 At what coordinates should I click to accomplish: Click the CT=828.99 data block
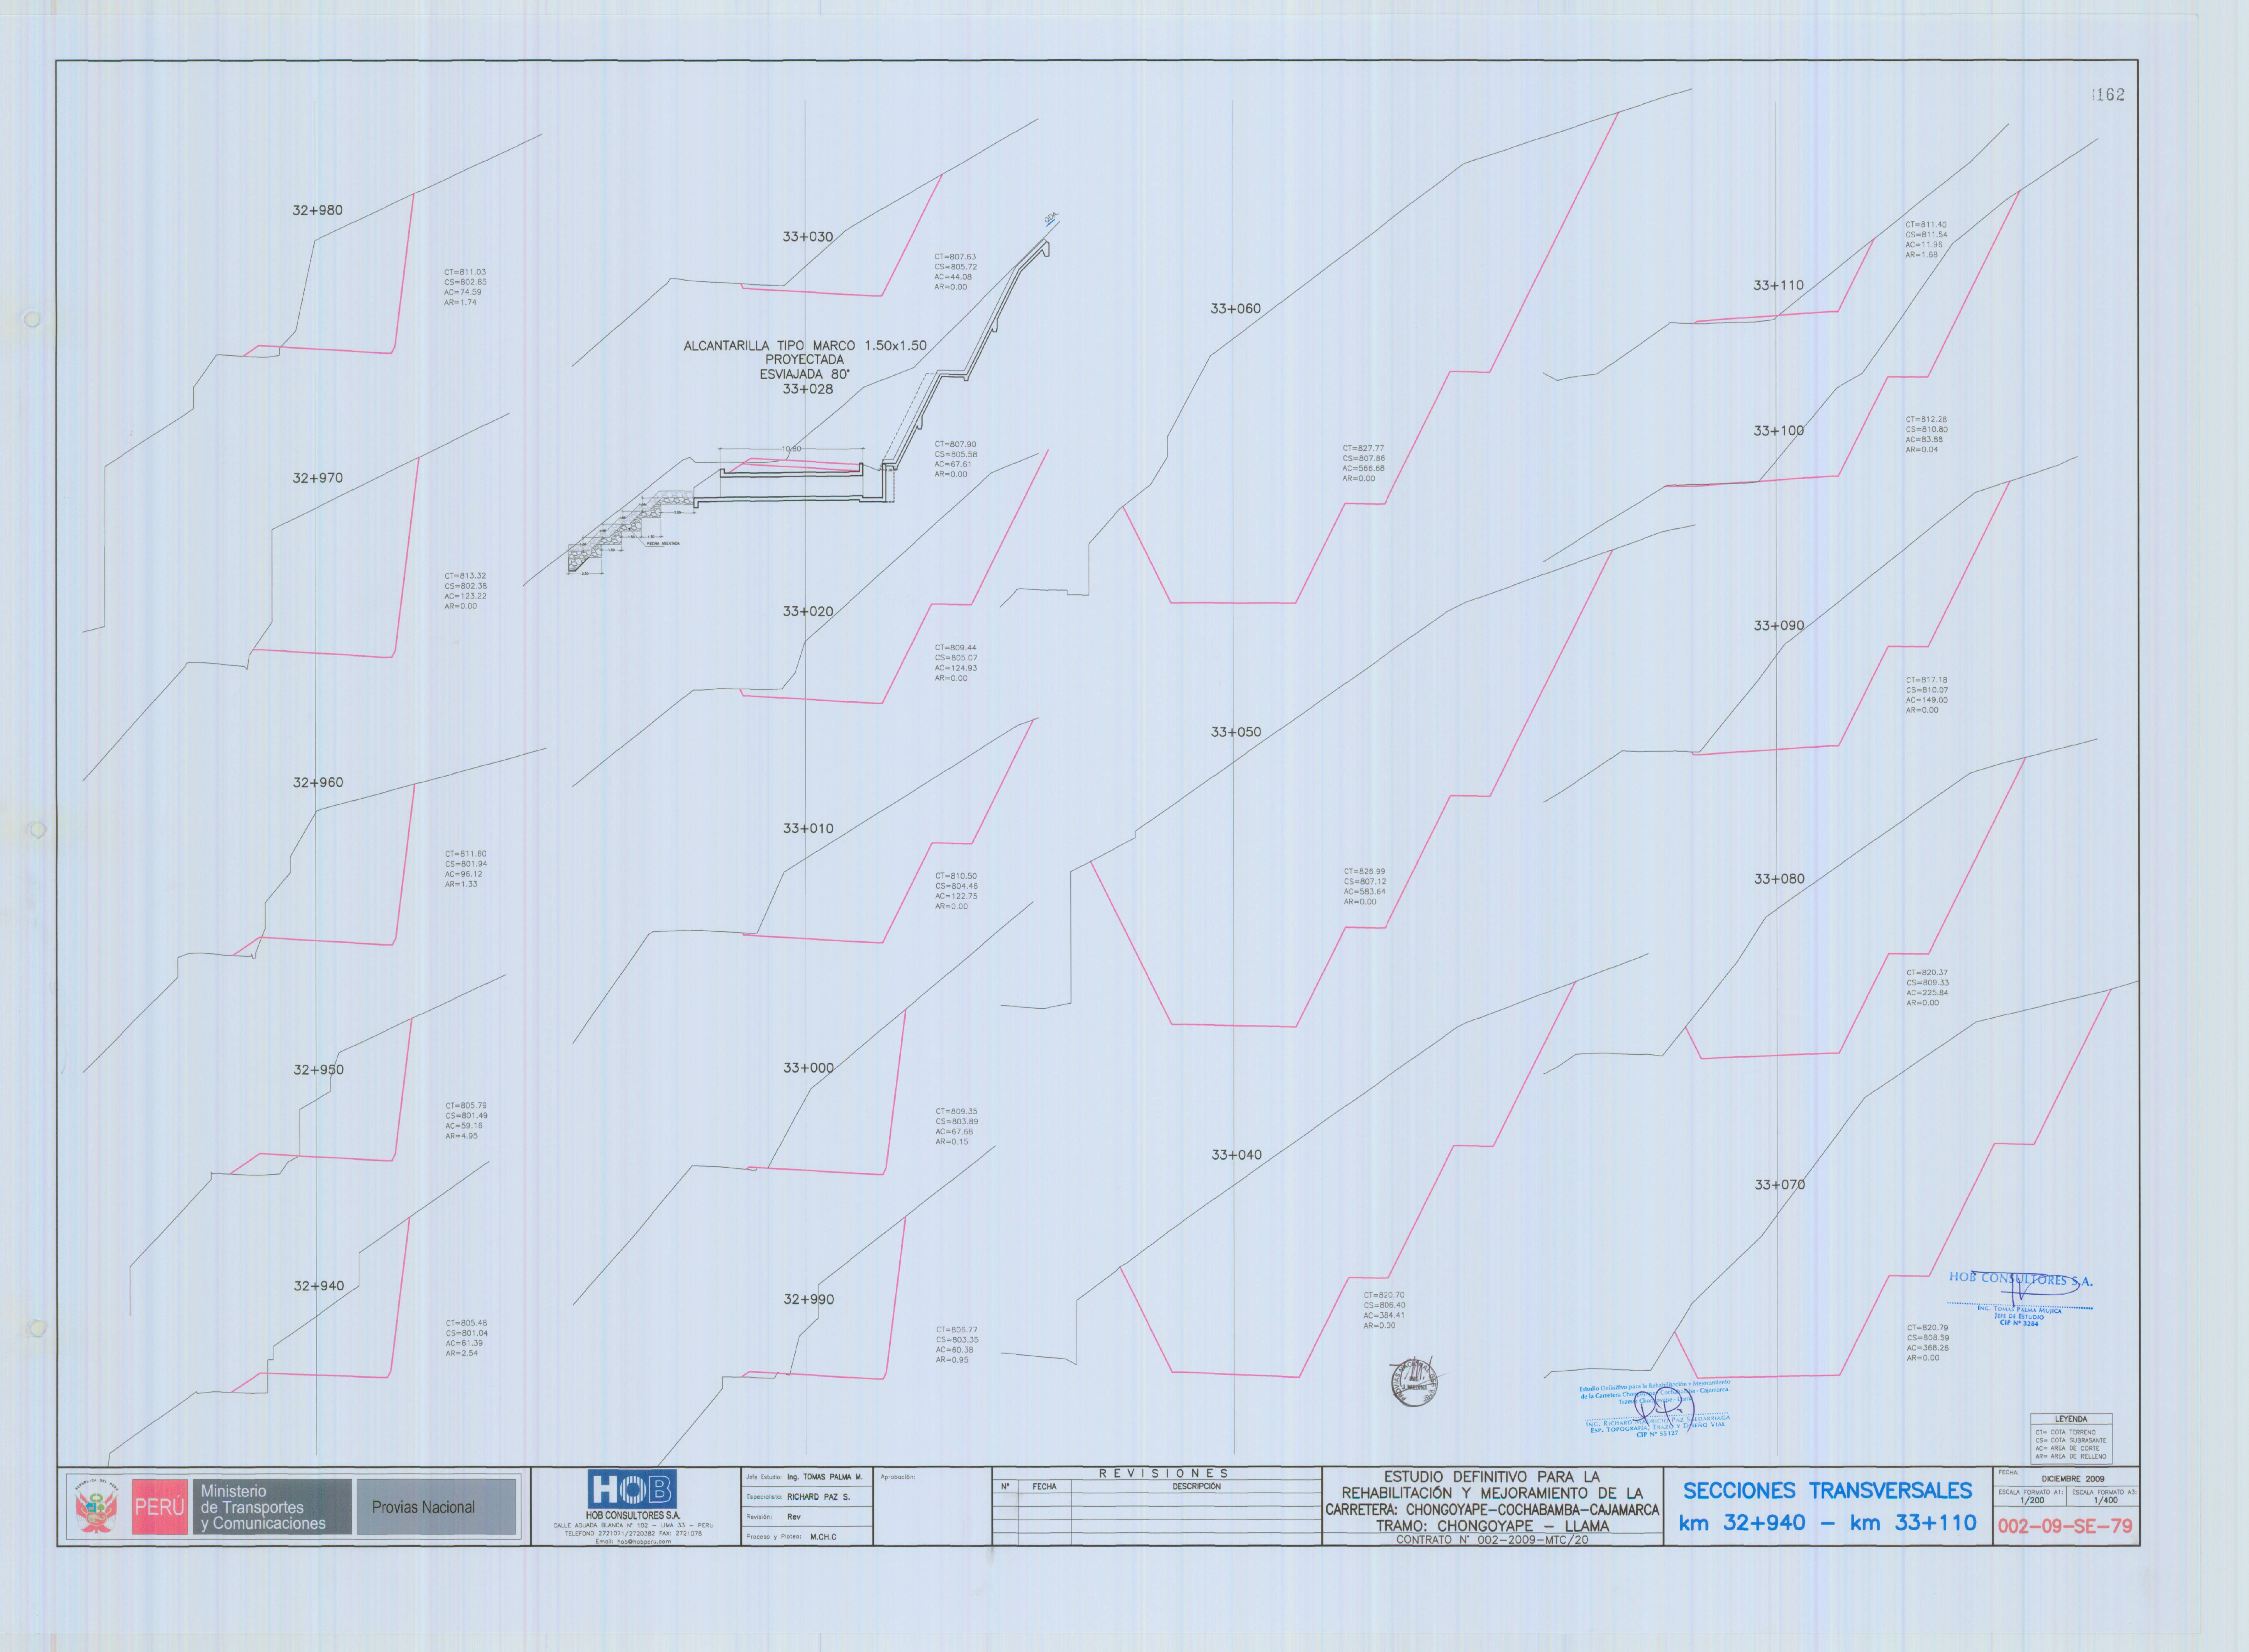(1365, 887)
